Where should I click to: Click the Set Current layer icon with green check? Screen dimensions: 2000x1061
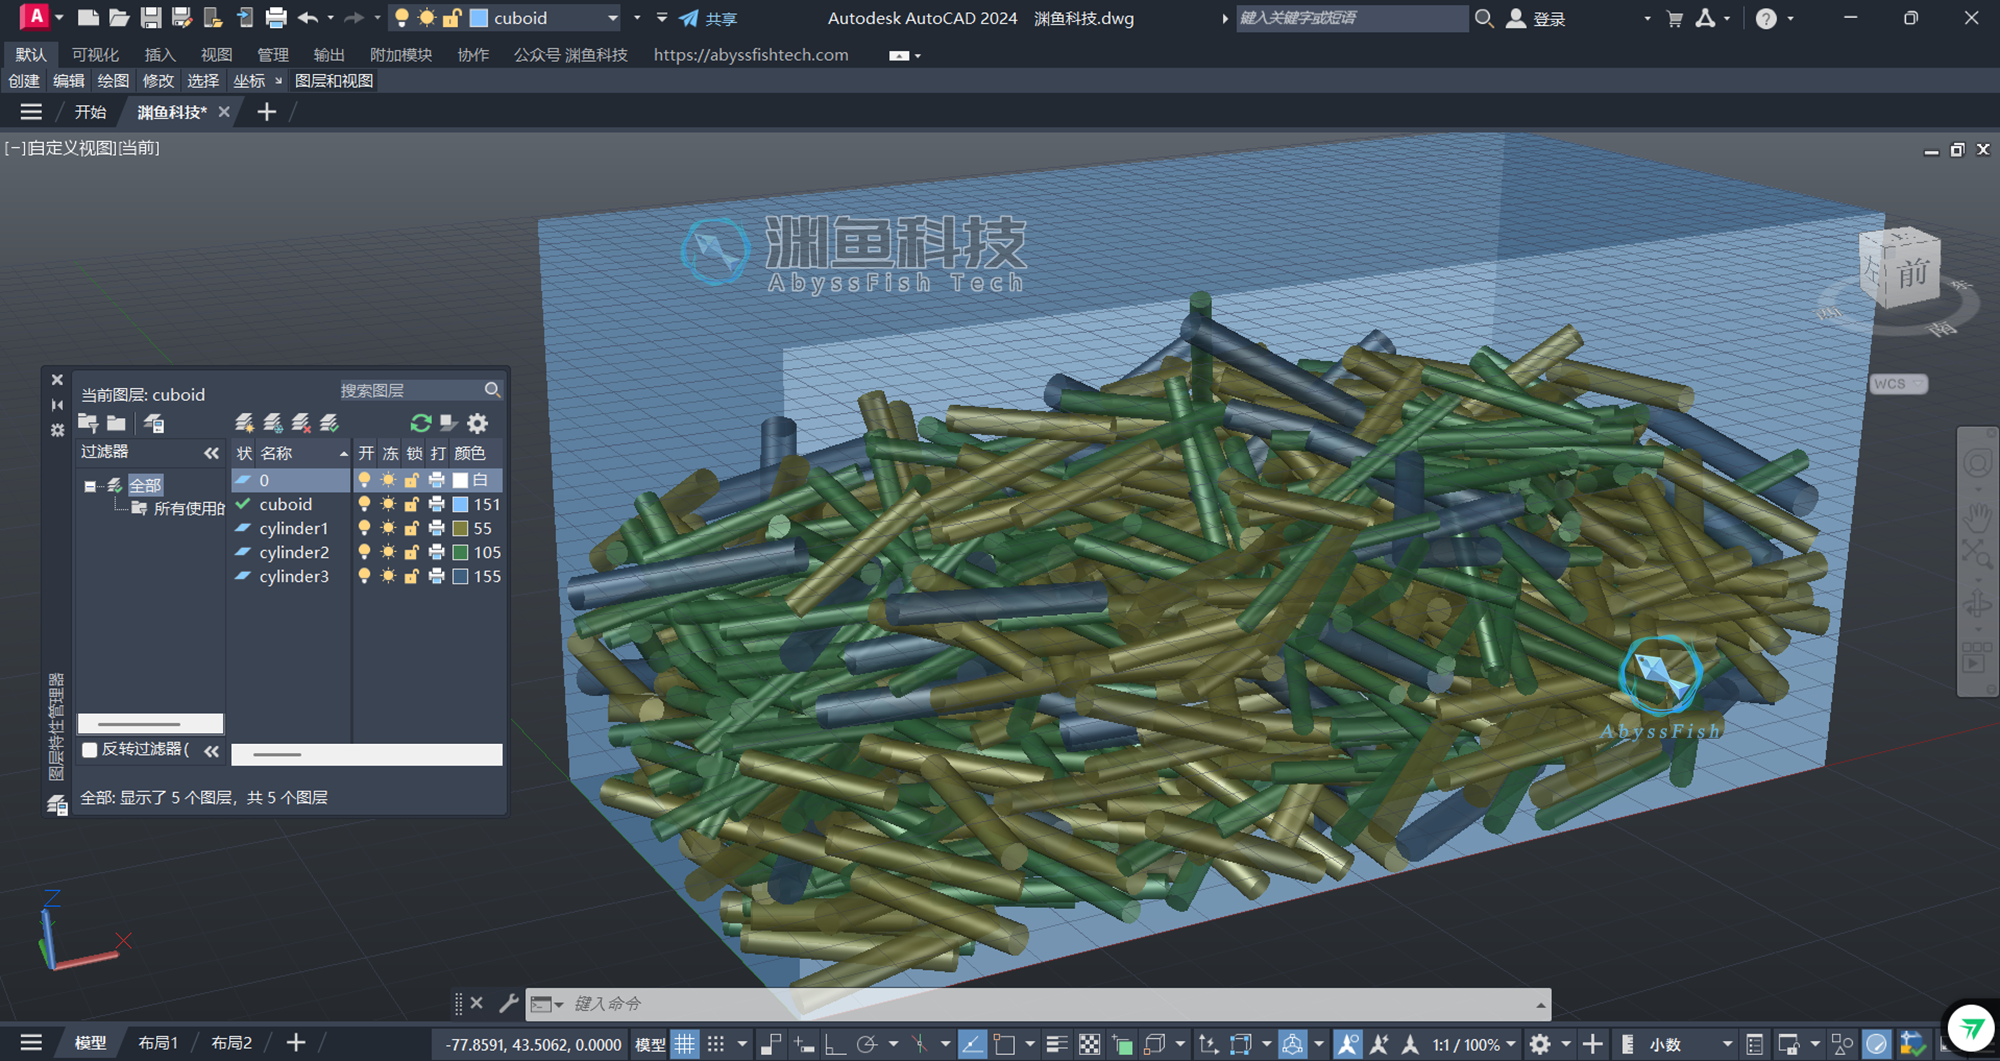click(329, 424)
